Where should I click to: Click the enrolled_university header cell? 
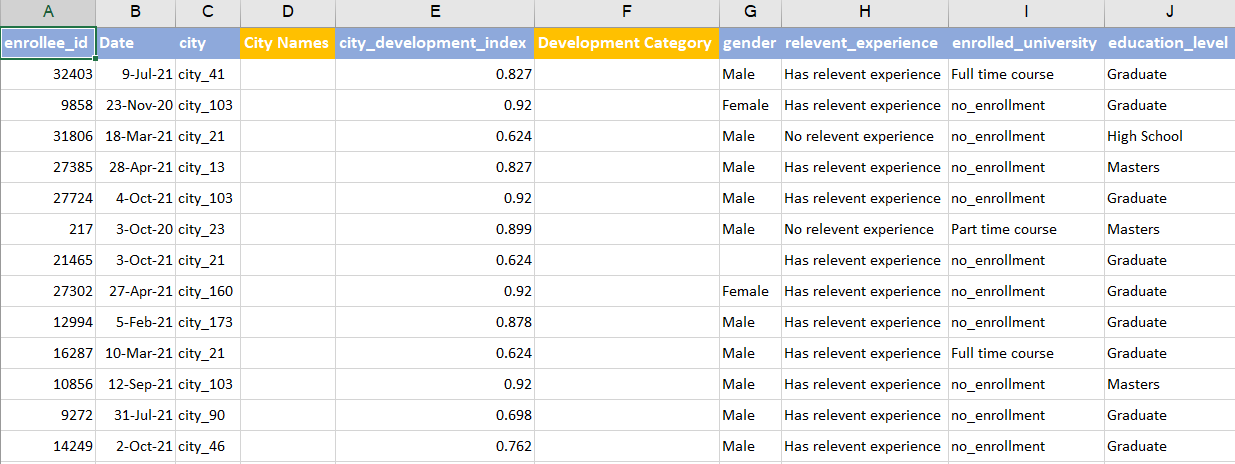tap(1027, 43)
